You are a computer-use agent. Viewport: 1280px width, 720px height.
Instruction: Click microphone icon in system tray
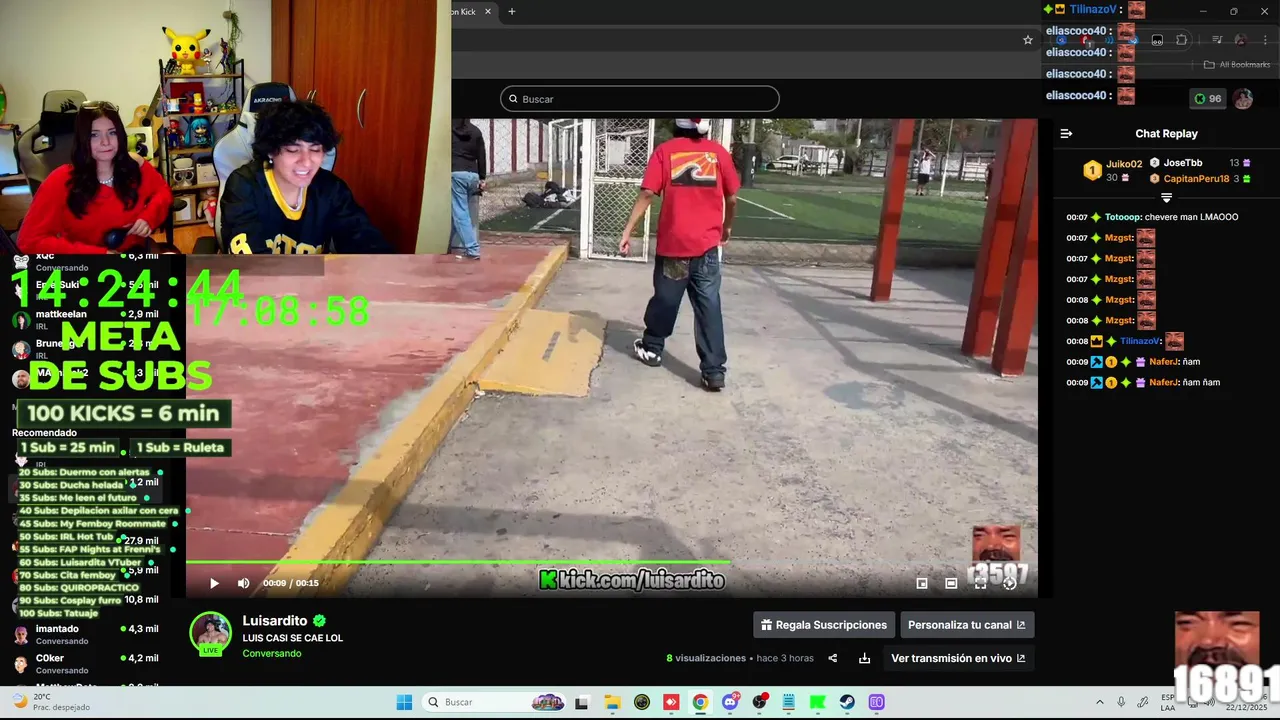(1121, 702)
